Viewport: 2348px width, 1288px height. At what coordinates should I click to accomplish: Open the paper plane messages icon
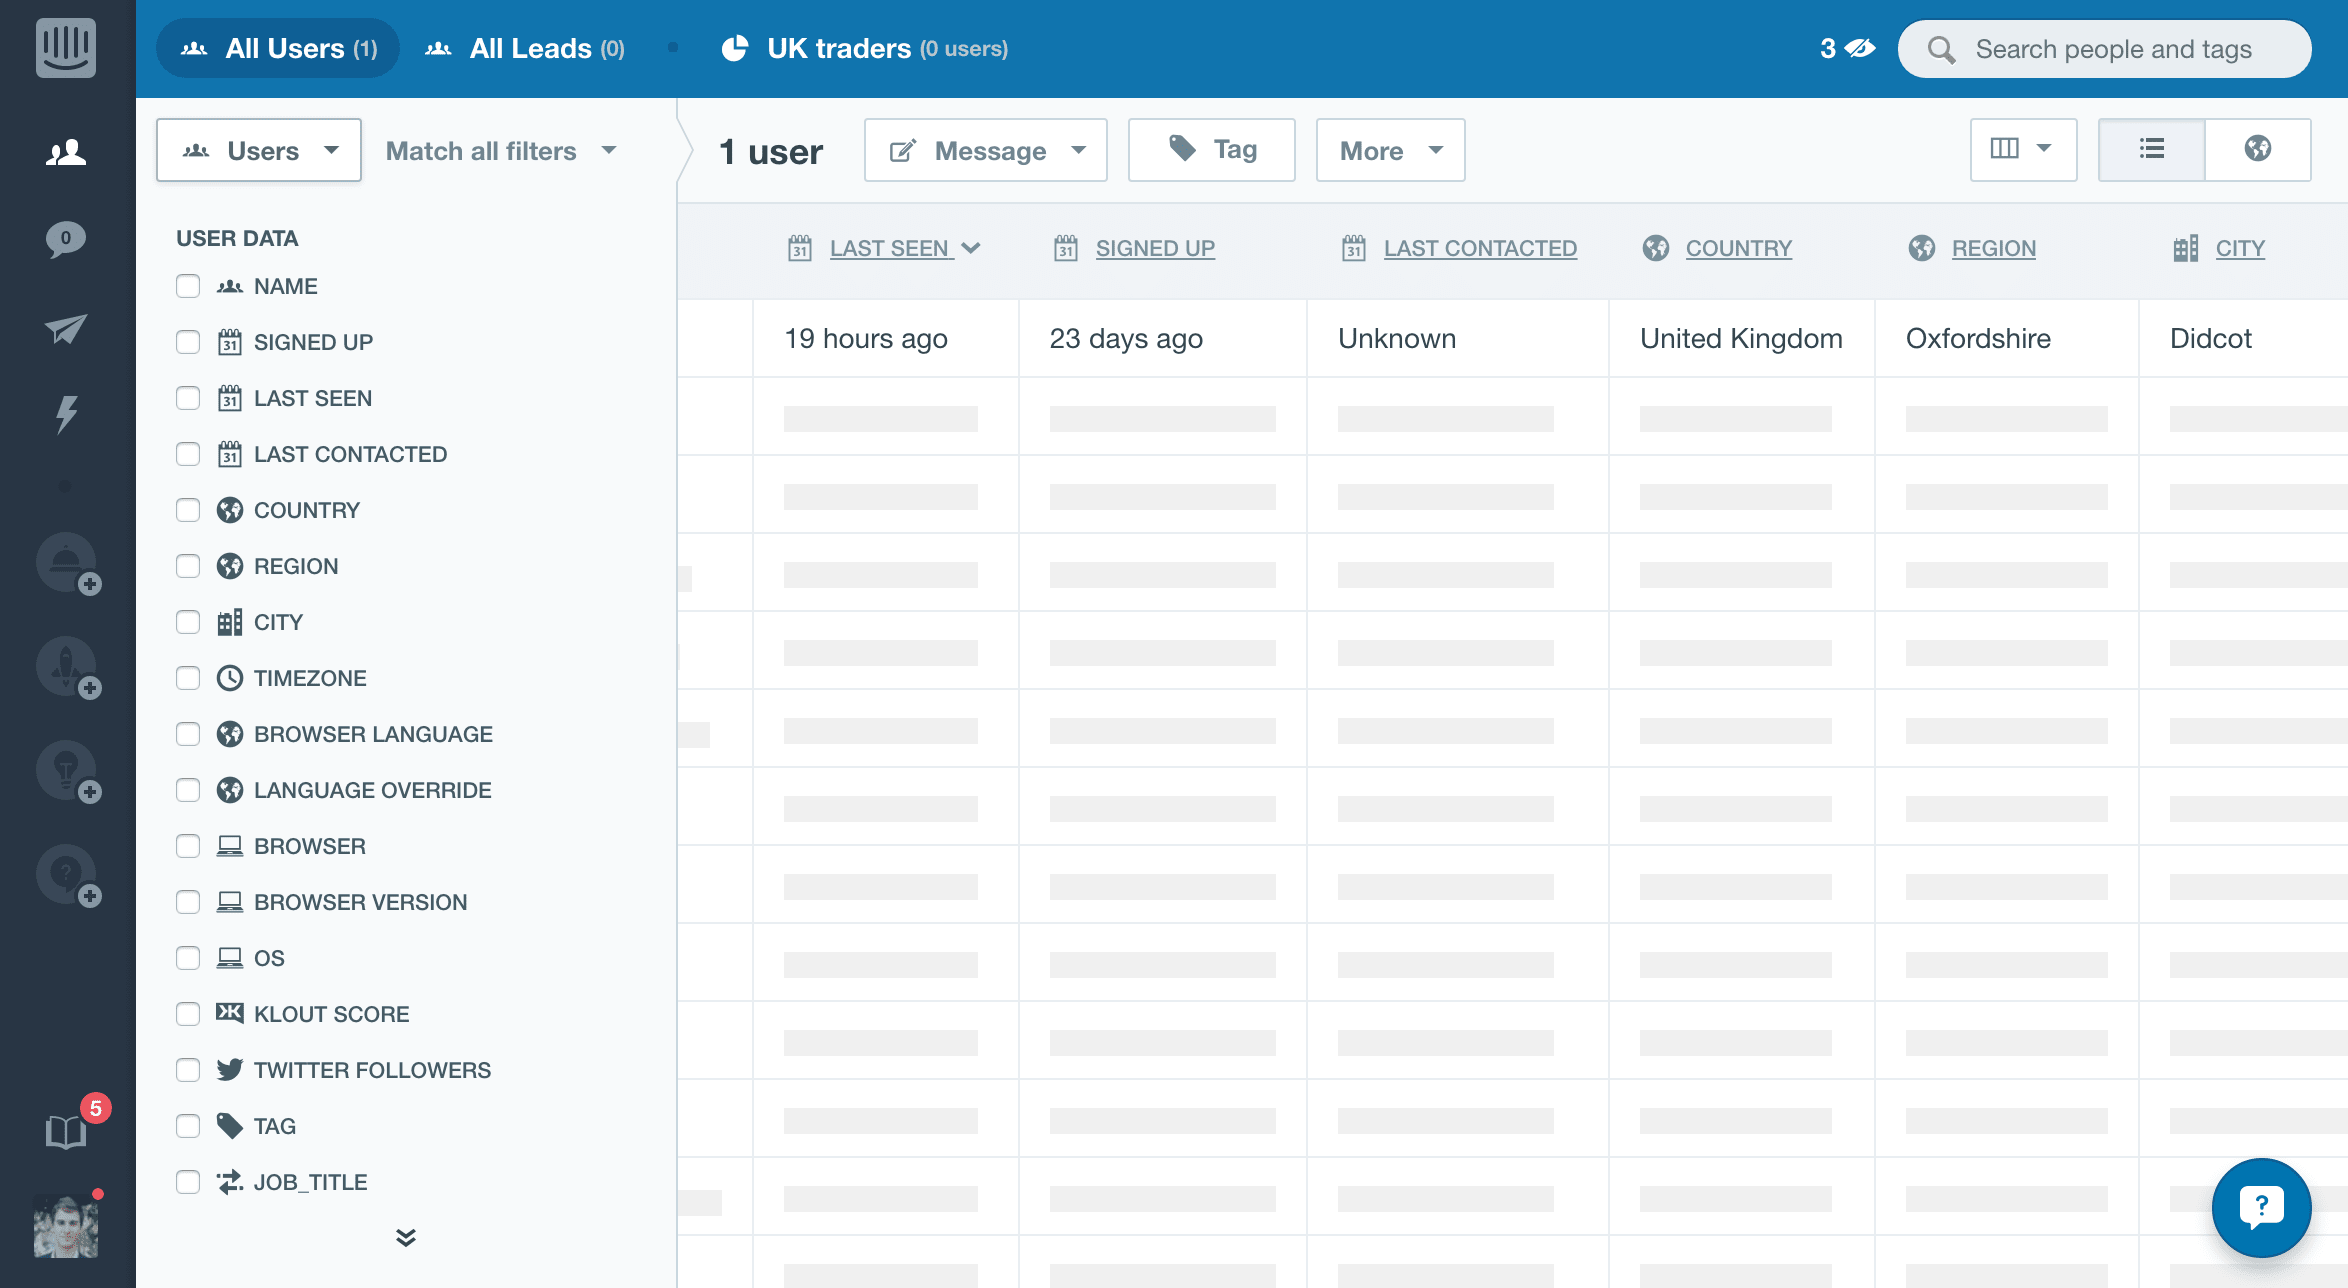click(x=66, y=328)
